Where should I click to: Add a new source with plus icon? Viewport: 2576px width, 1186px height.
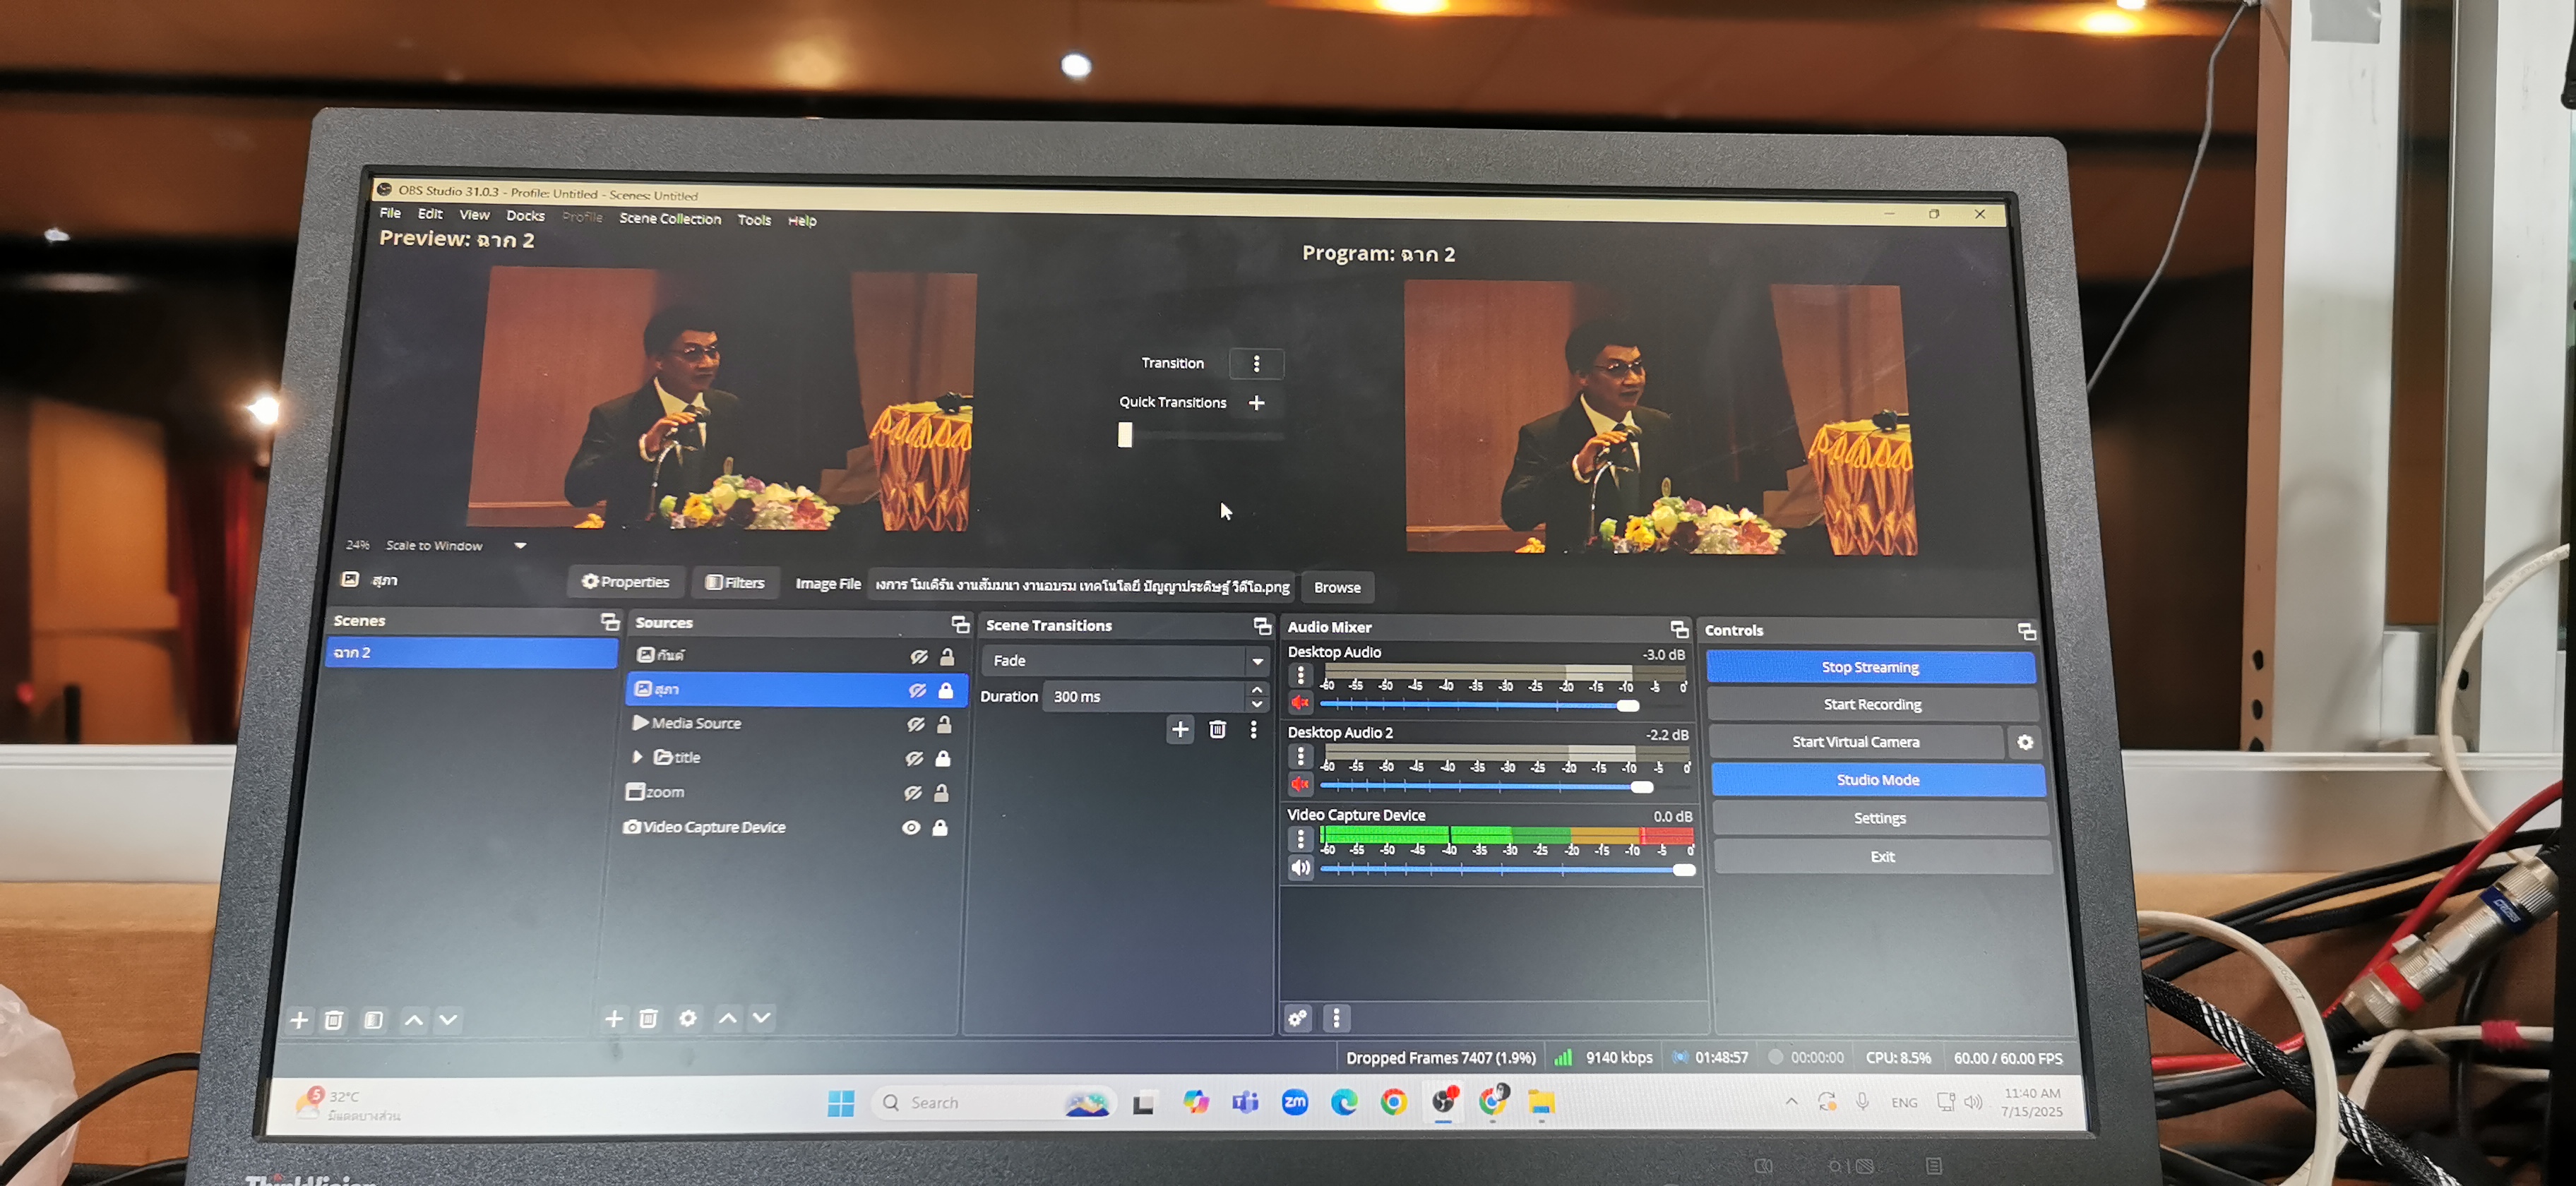coord(614,1019)
